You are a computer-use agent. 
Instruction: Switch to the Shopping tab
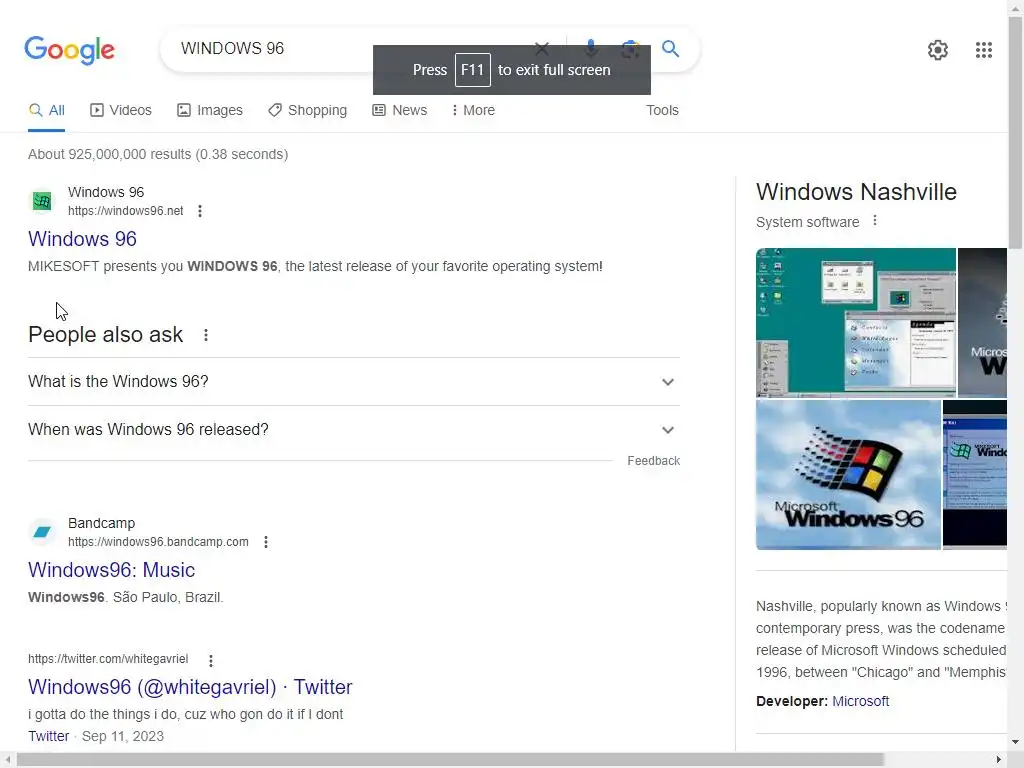pos(308,110)
